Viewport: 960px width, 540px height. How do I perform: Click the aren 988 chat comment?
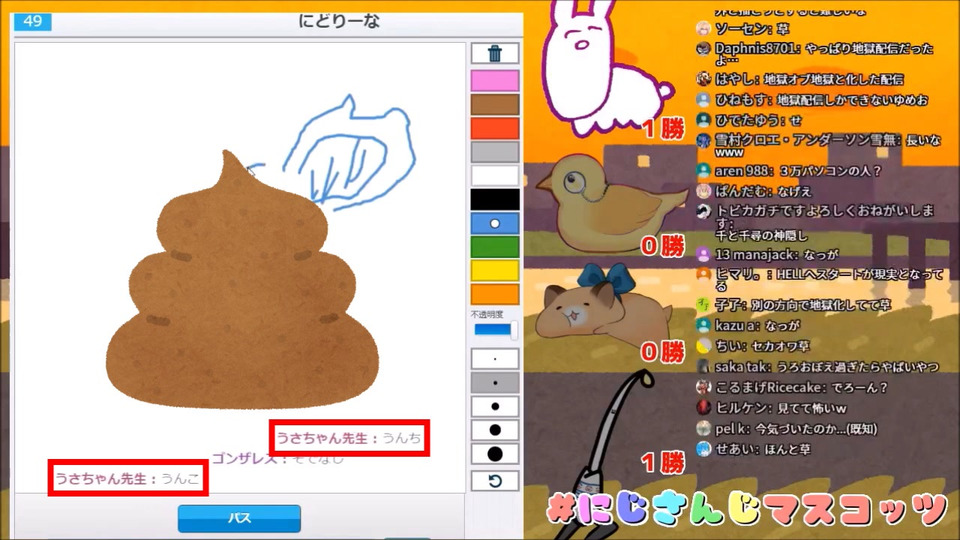pyautogui.click(x=789, y=171)
